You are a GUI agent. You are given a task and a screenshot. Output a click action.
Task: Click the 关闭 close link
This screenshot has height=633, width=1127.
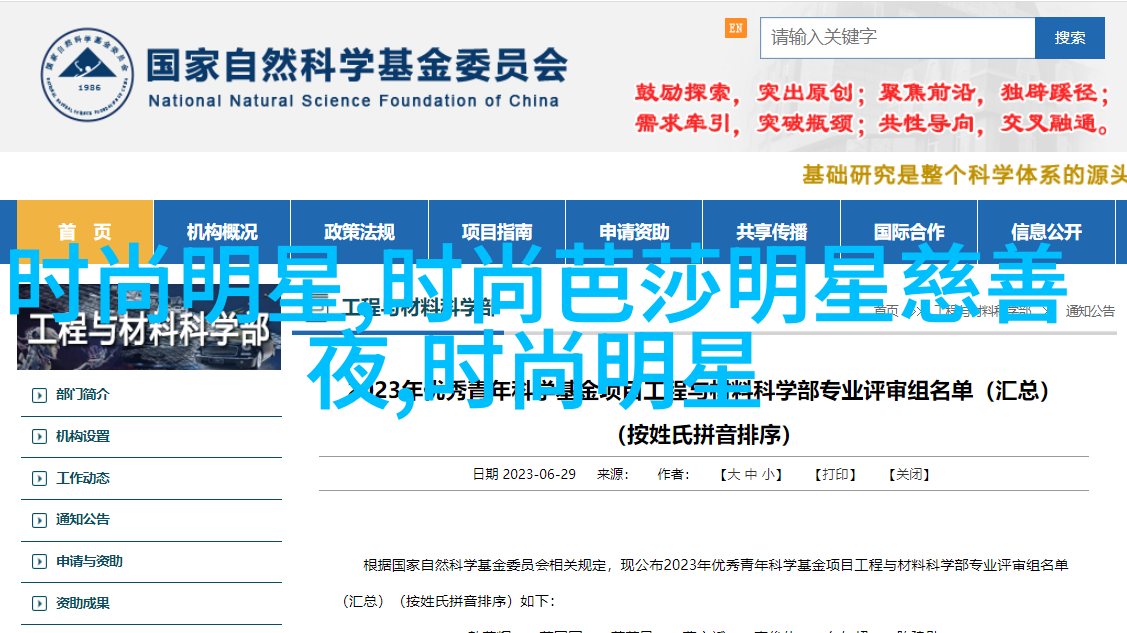coord(909,474)
